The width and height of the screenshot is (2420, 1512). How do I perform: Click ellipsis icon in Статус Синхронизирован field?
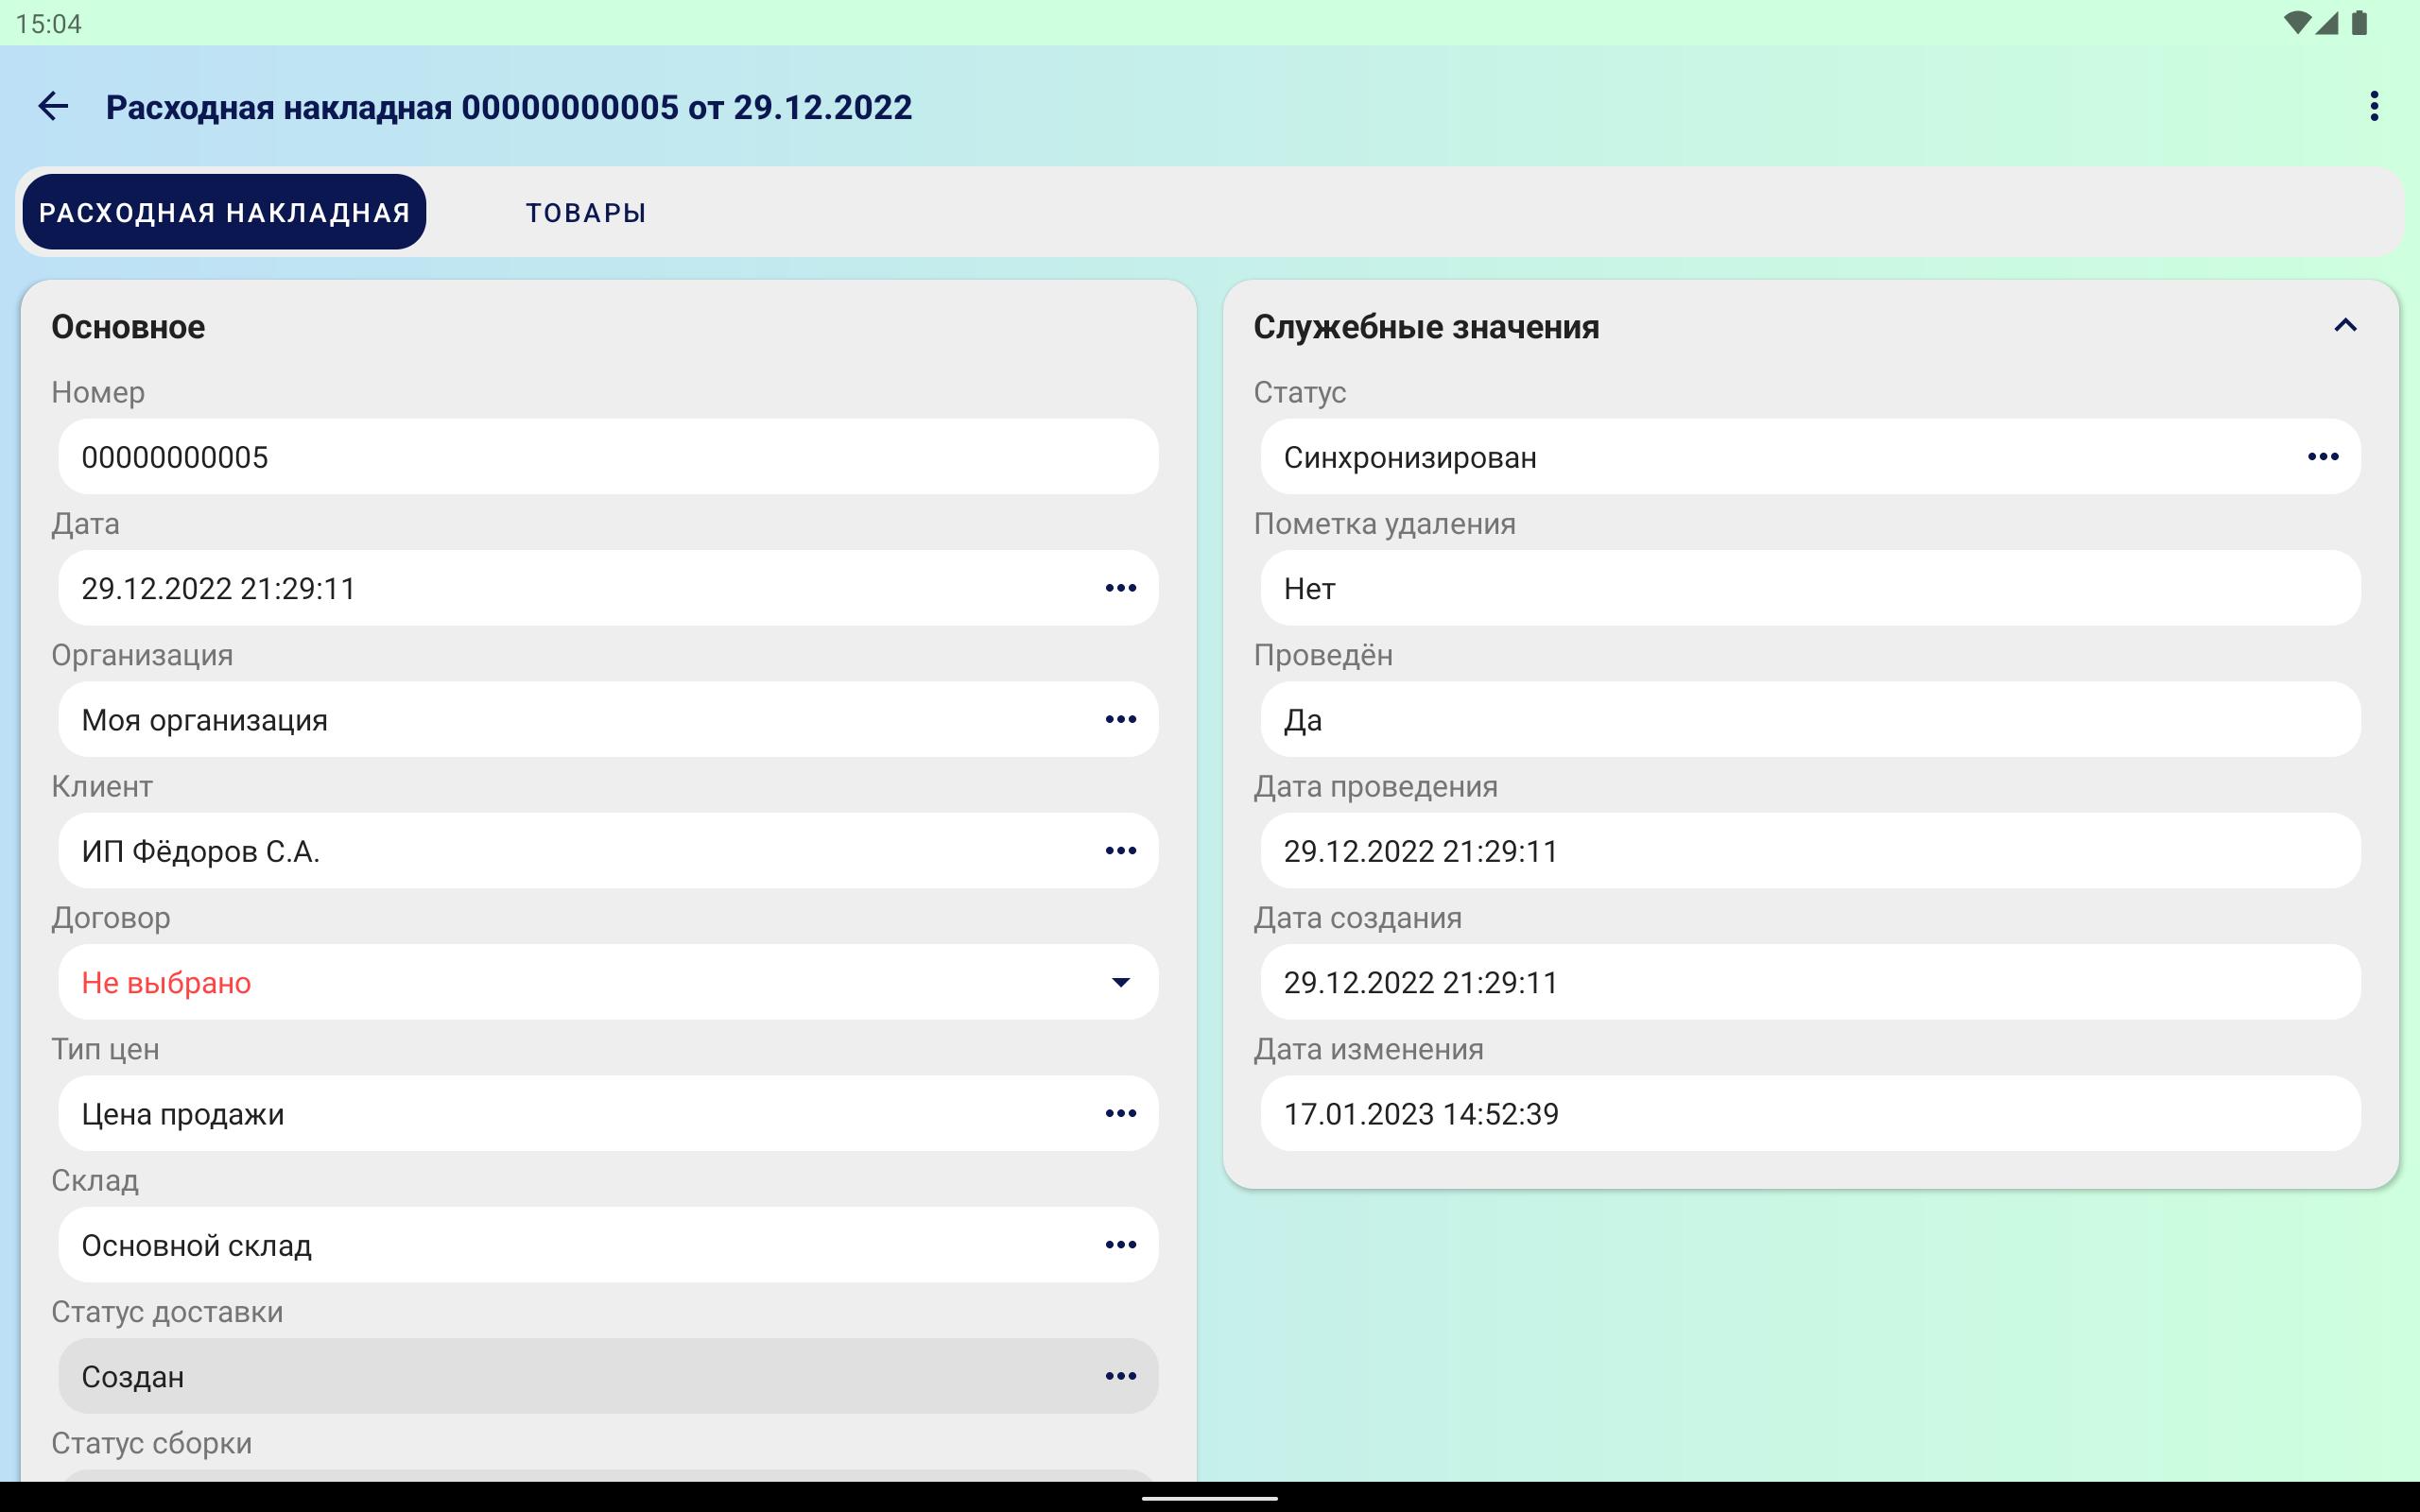click(x=2322, y=457)
